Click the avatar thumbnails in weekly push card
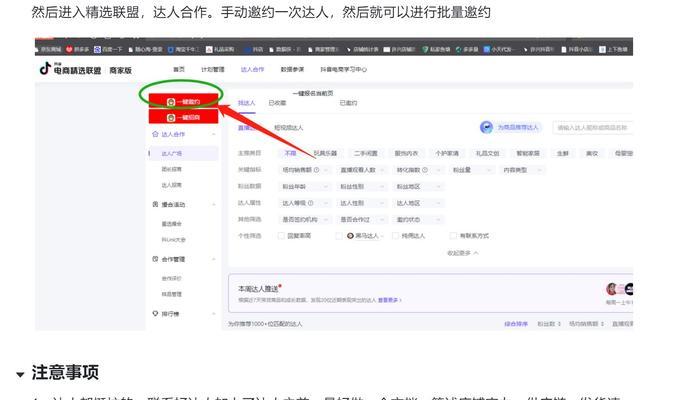Screen dimensions: 678x400 [619, 289]
